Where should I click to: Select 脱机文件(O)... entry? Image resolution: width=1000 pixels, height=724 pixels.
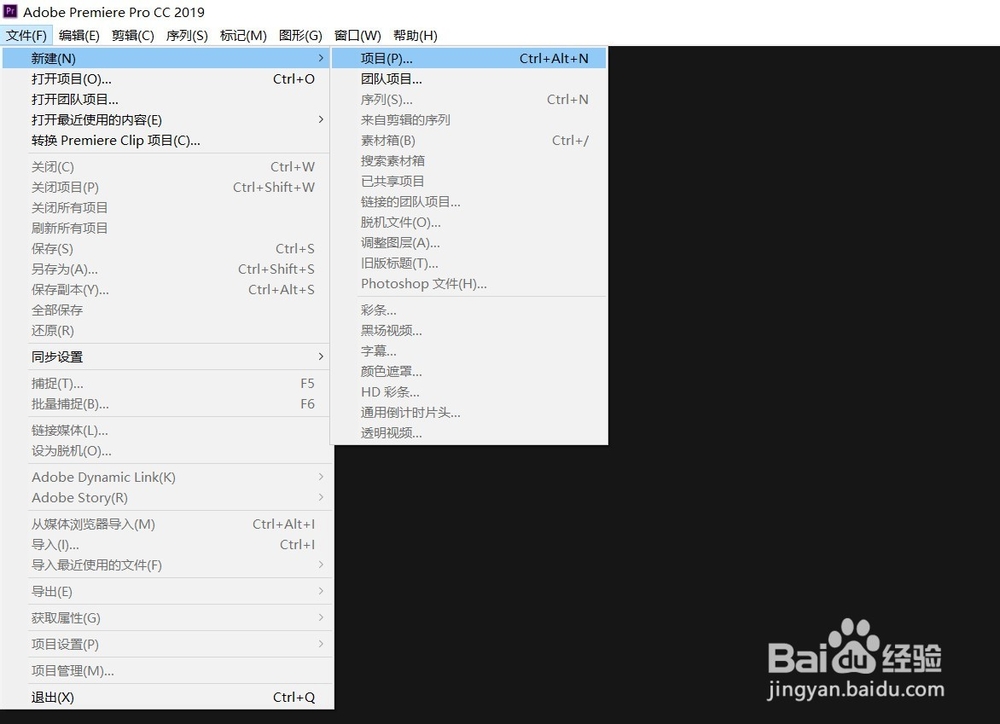point(469,222)
